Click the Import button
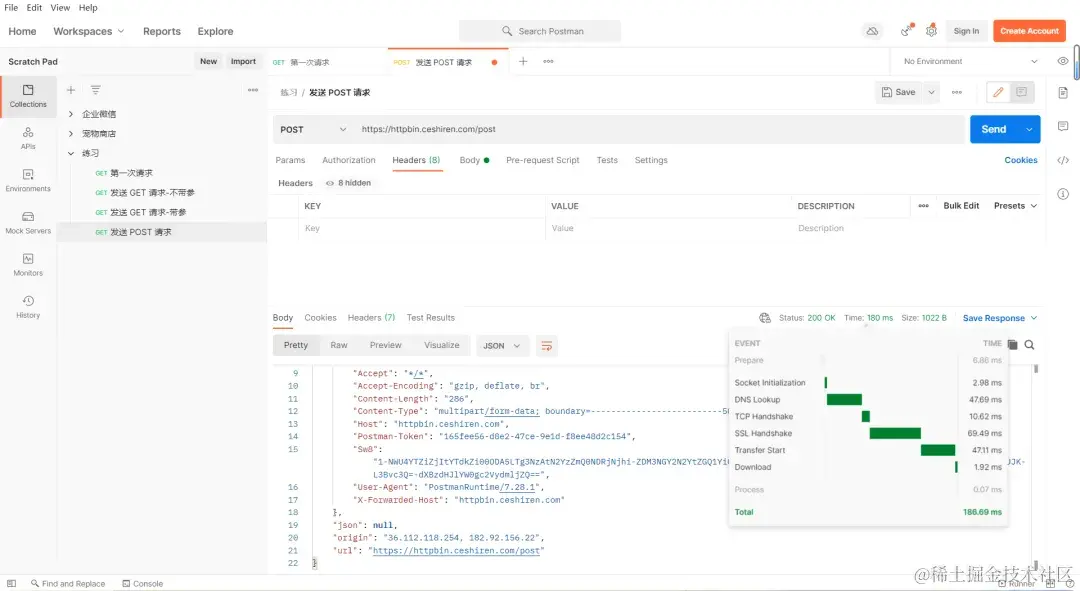1080x591 pixels. click(x=243, y=61)
